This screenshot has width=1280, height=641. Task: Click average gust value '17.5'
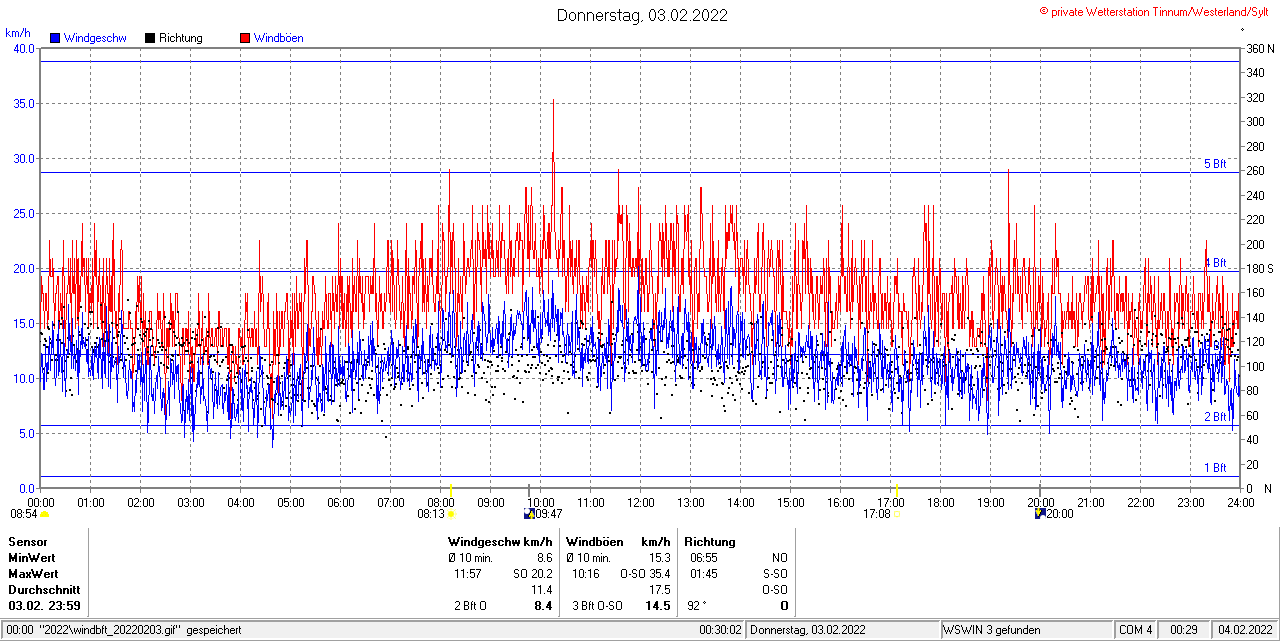click(659, 590)
